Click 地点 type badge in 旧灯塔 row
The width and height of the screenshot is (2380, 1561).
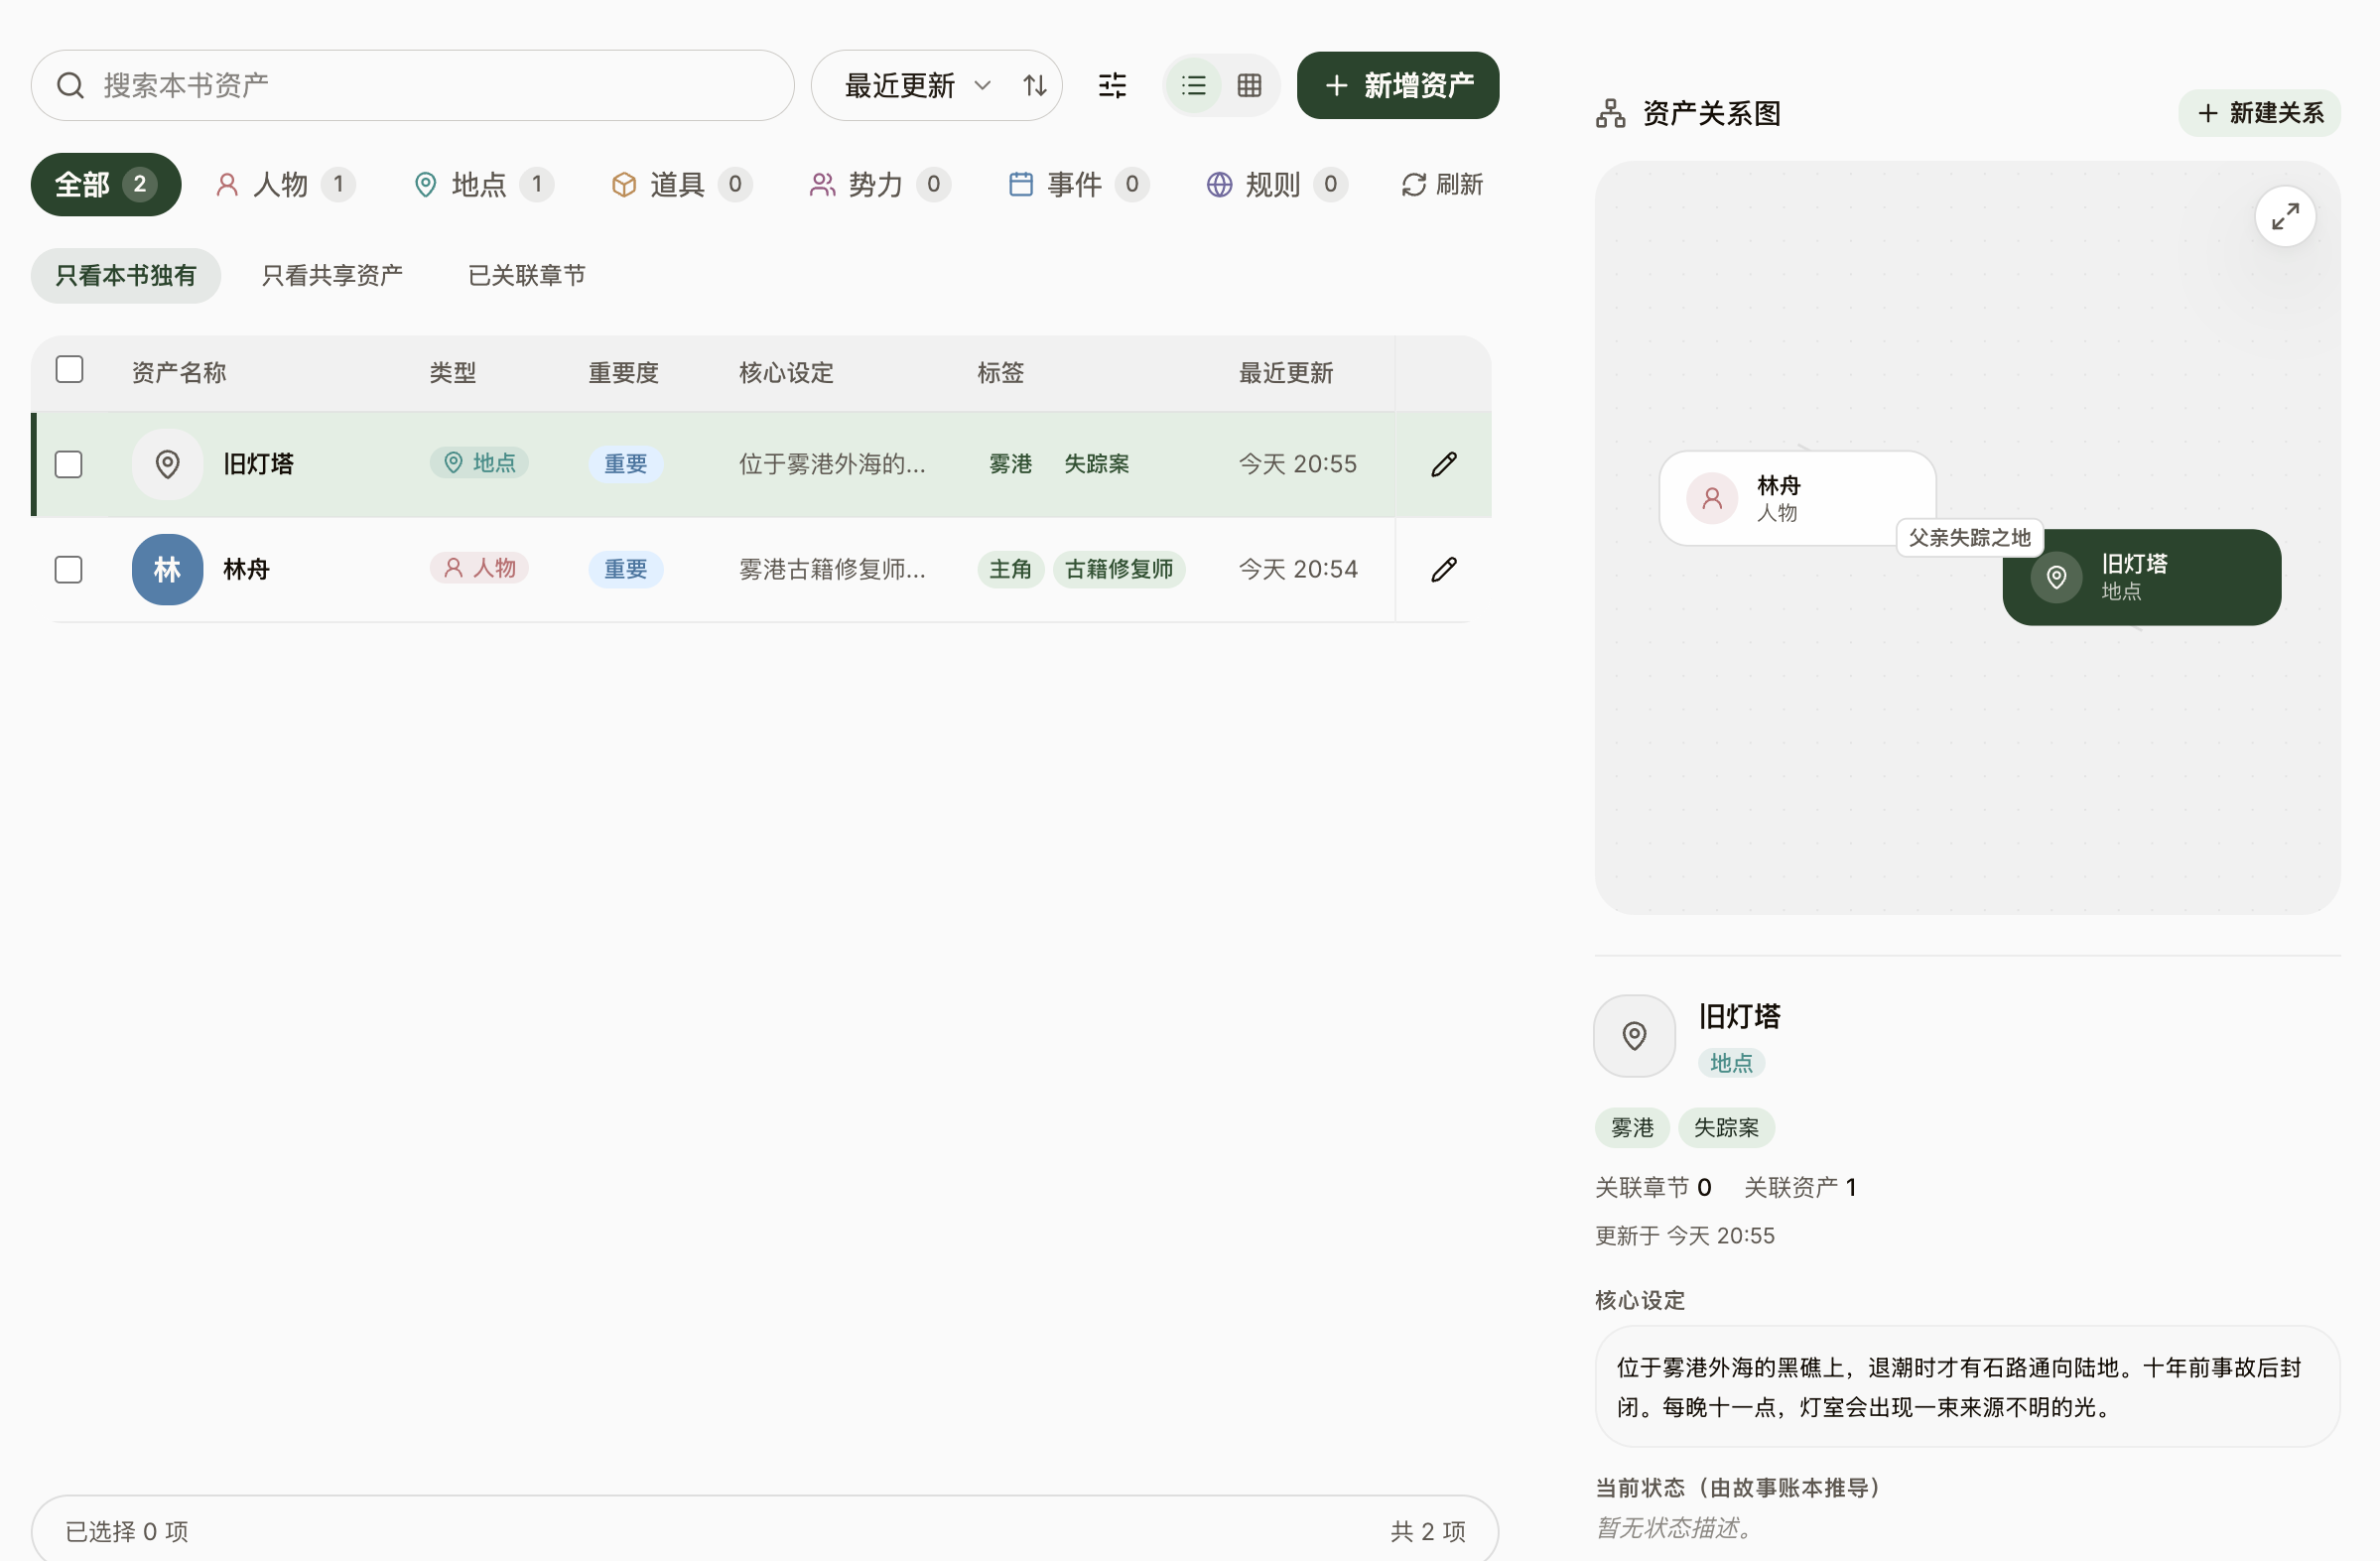point(479,463)
